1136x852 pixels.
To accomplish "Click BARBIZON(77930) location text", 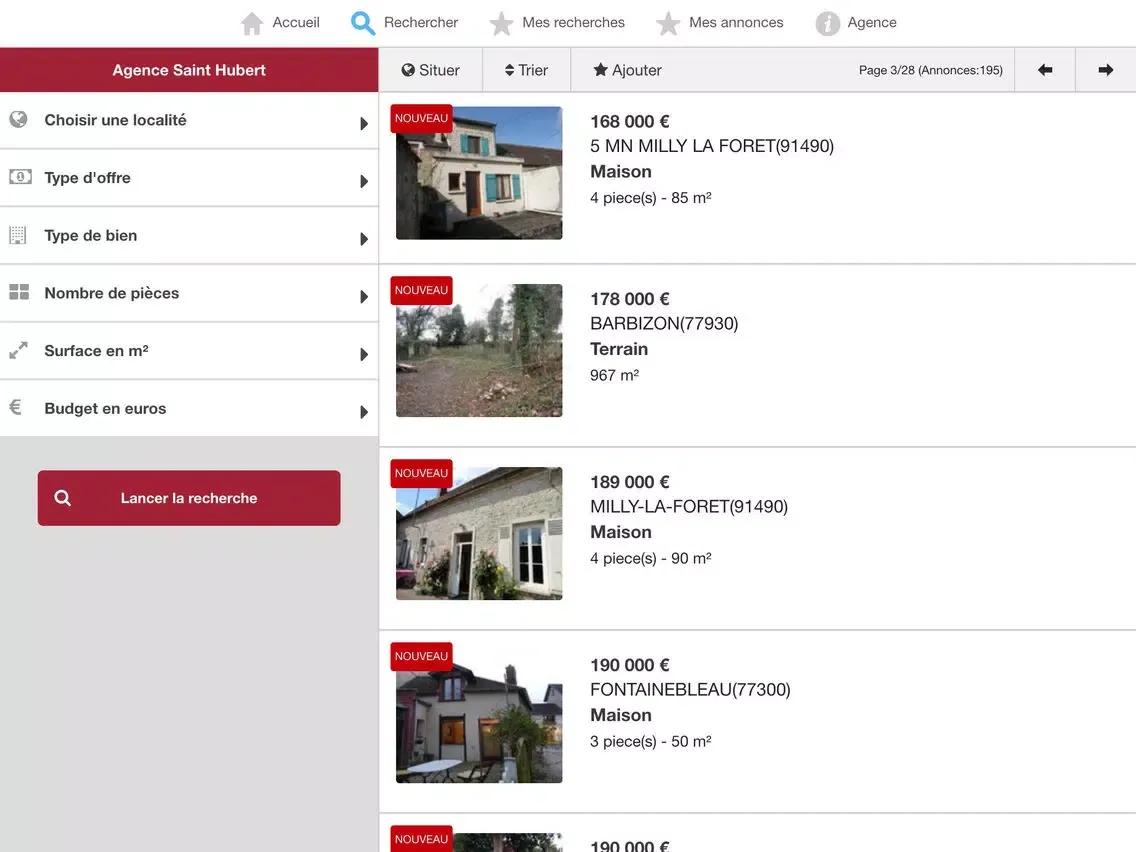I will (664, 323).
